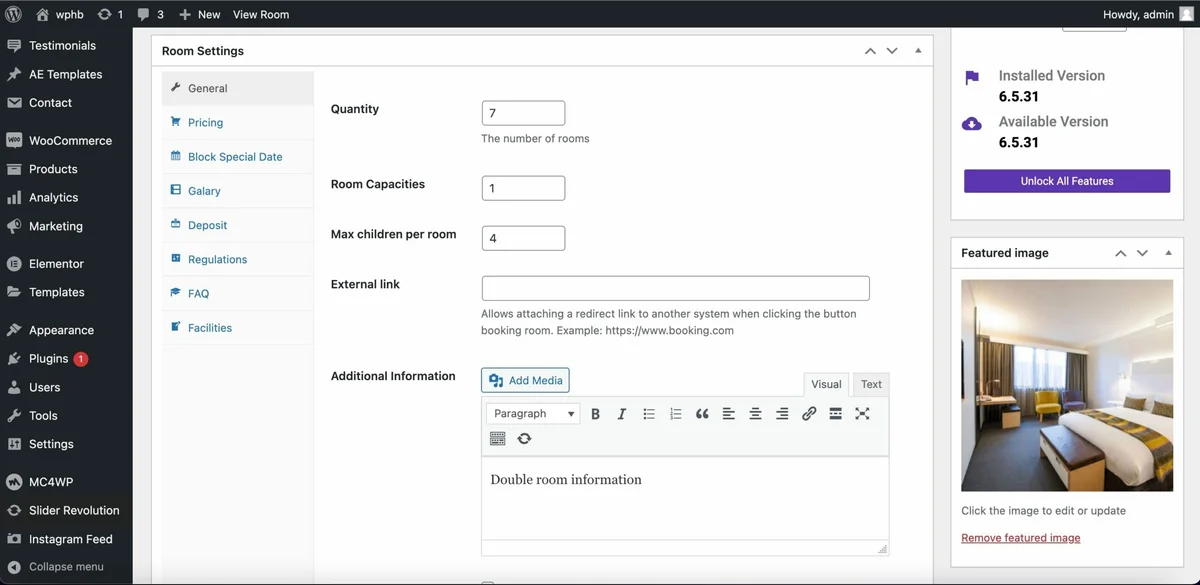Viewport: 1200px width, 585px height.
Task: Click Remove featured image link
Action: point(1020,538)
